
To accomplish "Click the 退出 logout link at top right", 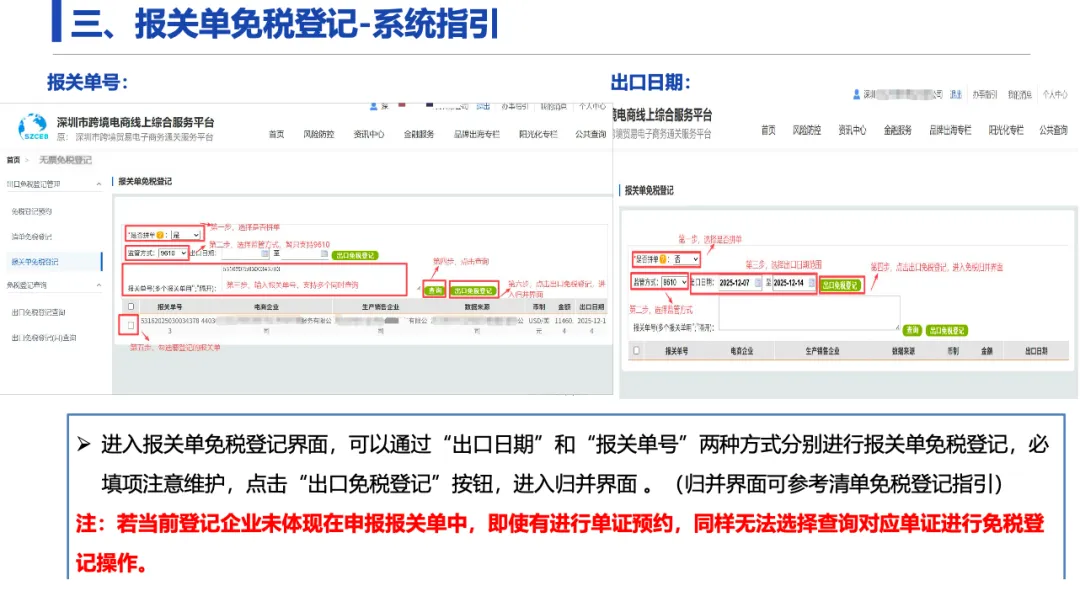I will click(x=956, y=94).
